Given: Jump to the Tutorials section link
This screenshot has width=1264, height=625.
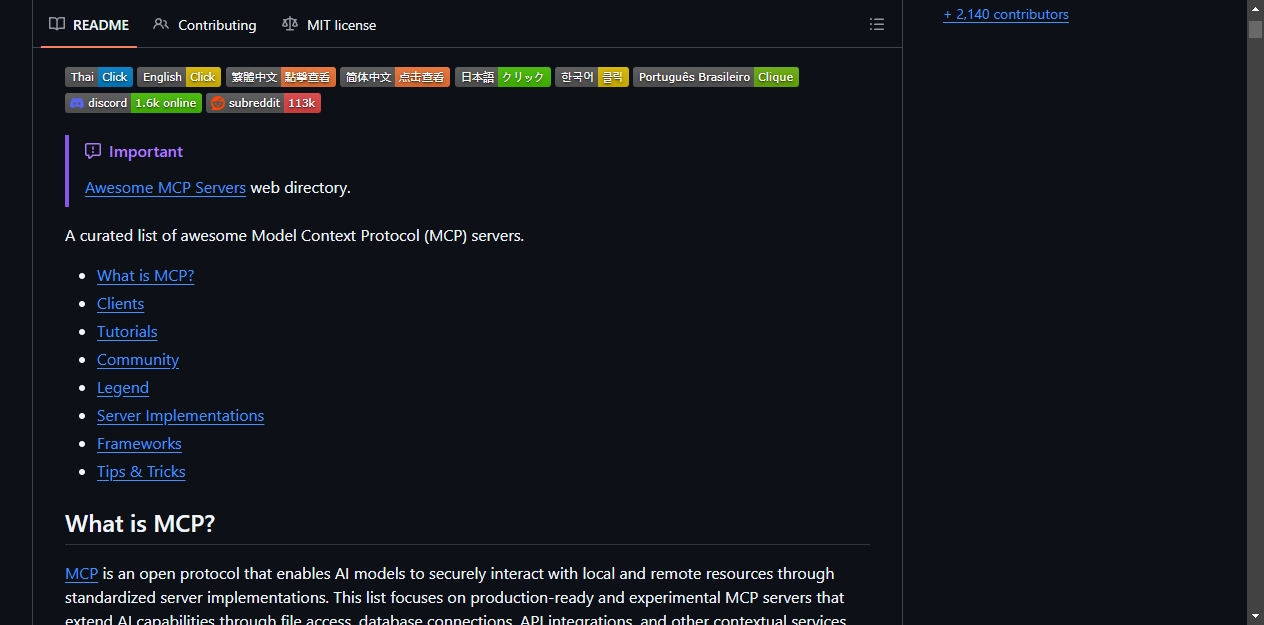Looking at the screenshot, I should click(127, 331).
